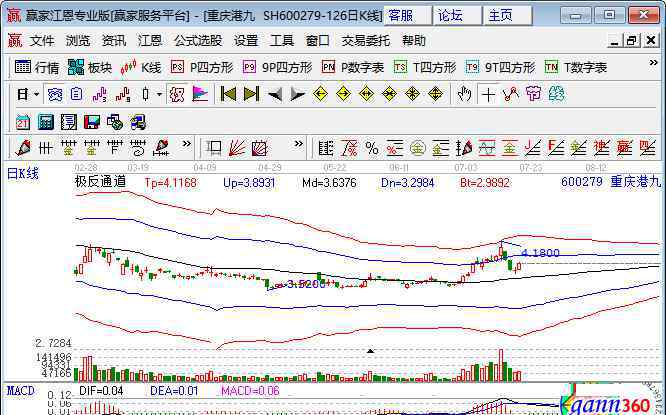The image size is (666, 415).
Task: Click the yellow diamond horizontal-compress icon
Action: click(389, 94)
